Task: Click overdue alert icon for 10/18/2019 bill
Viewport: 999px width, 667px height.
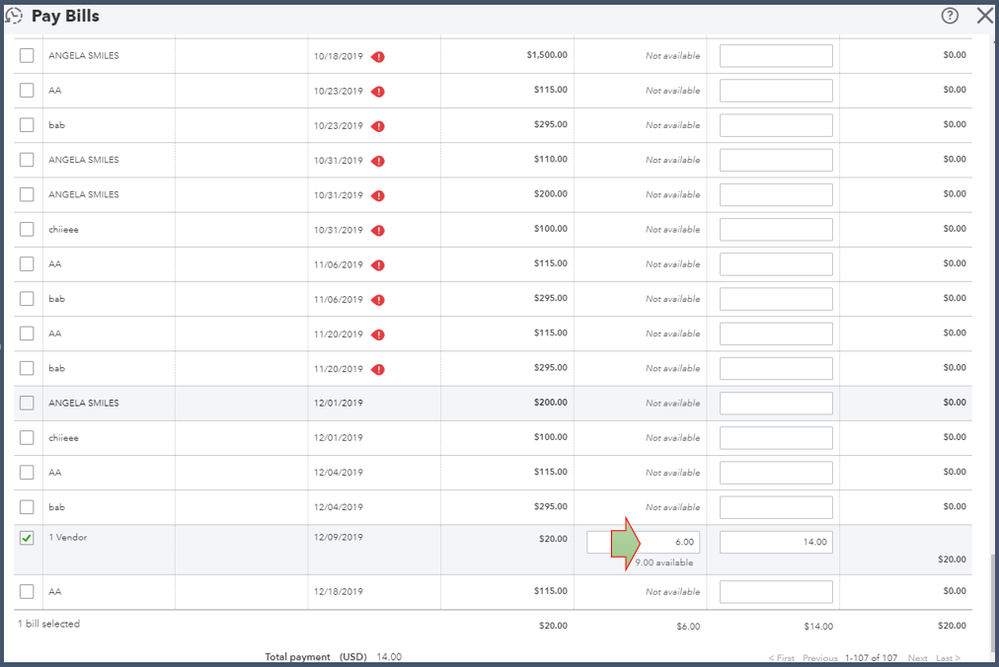Action: click(x=378, y=57)
